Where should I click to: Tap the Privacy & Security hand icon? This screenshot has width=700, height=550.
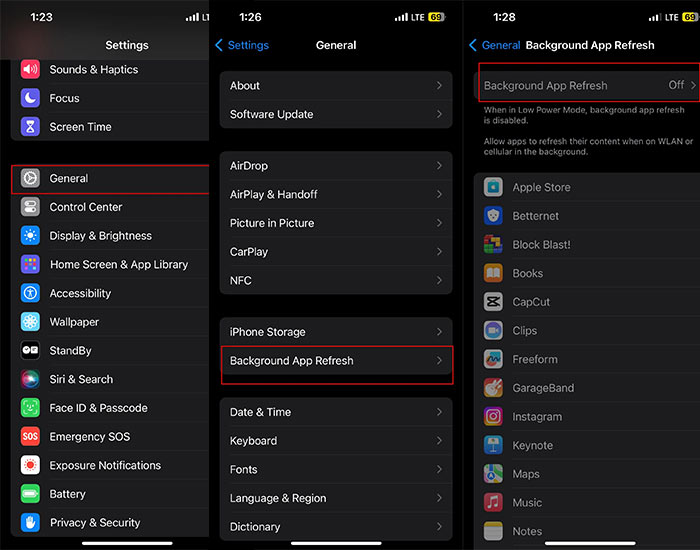pos(30,522)
